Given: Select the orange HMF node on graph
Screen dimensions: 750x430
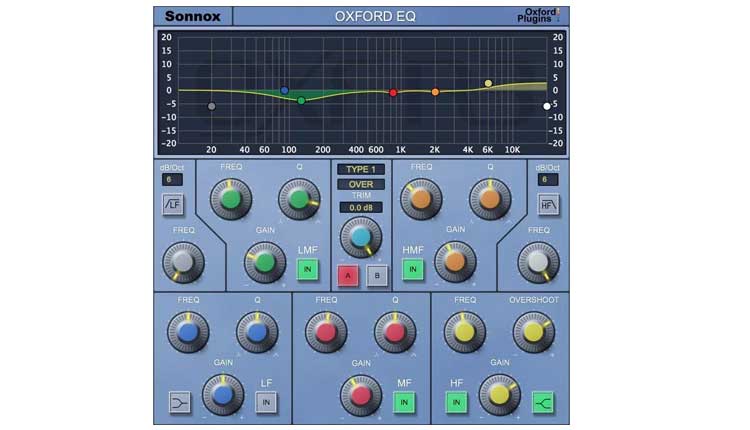Looking at the screenshot, I should click(435, 92).
